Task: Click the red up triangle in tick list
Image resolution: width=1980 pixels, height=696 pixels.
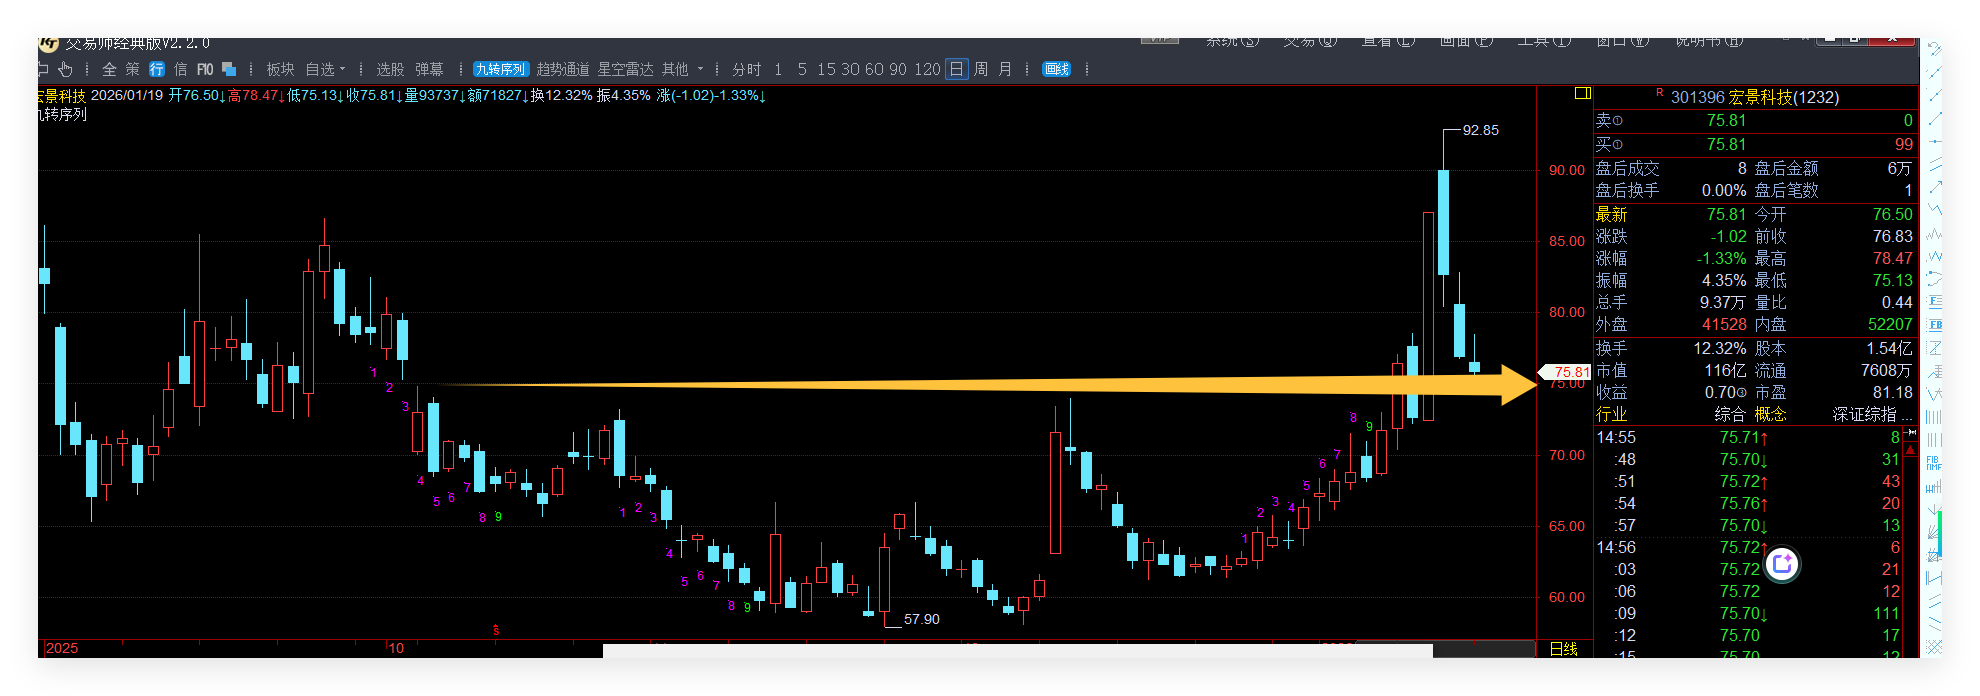Action: pos(1911,451)
